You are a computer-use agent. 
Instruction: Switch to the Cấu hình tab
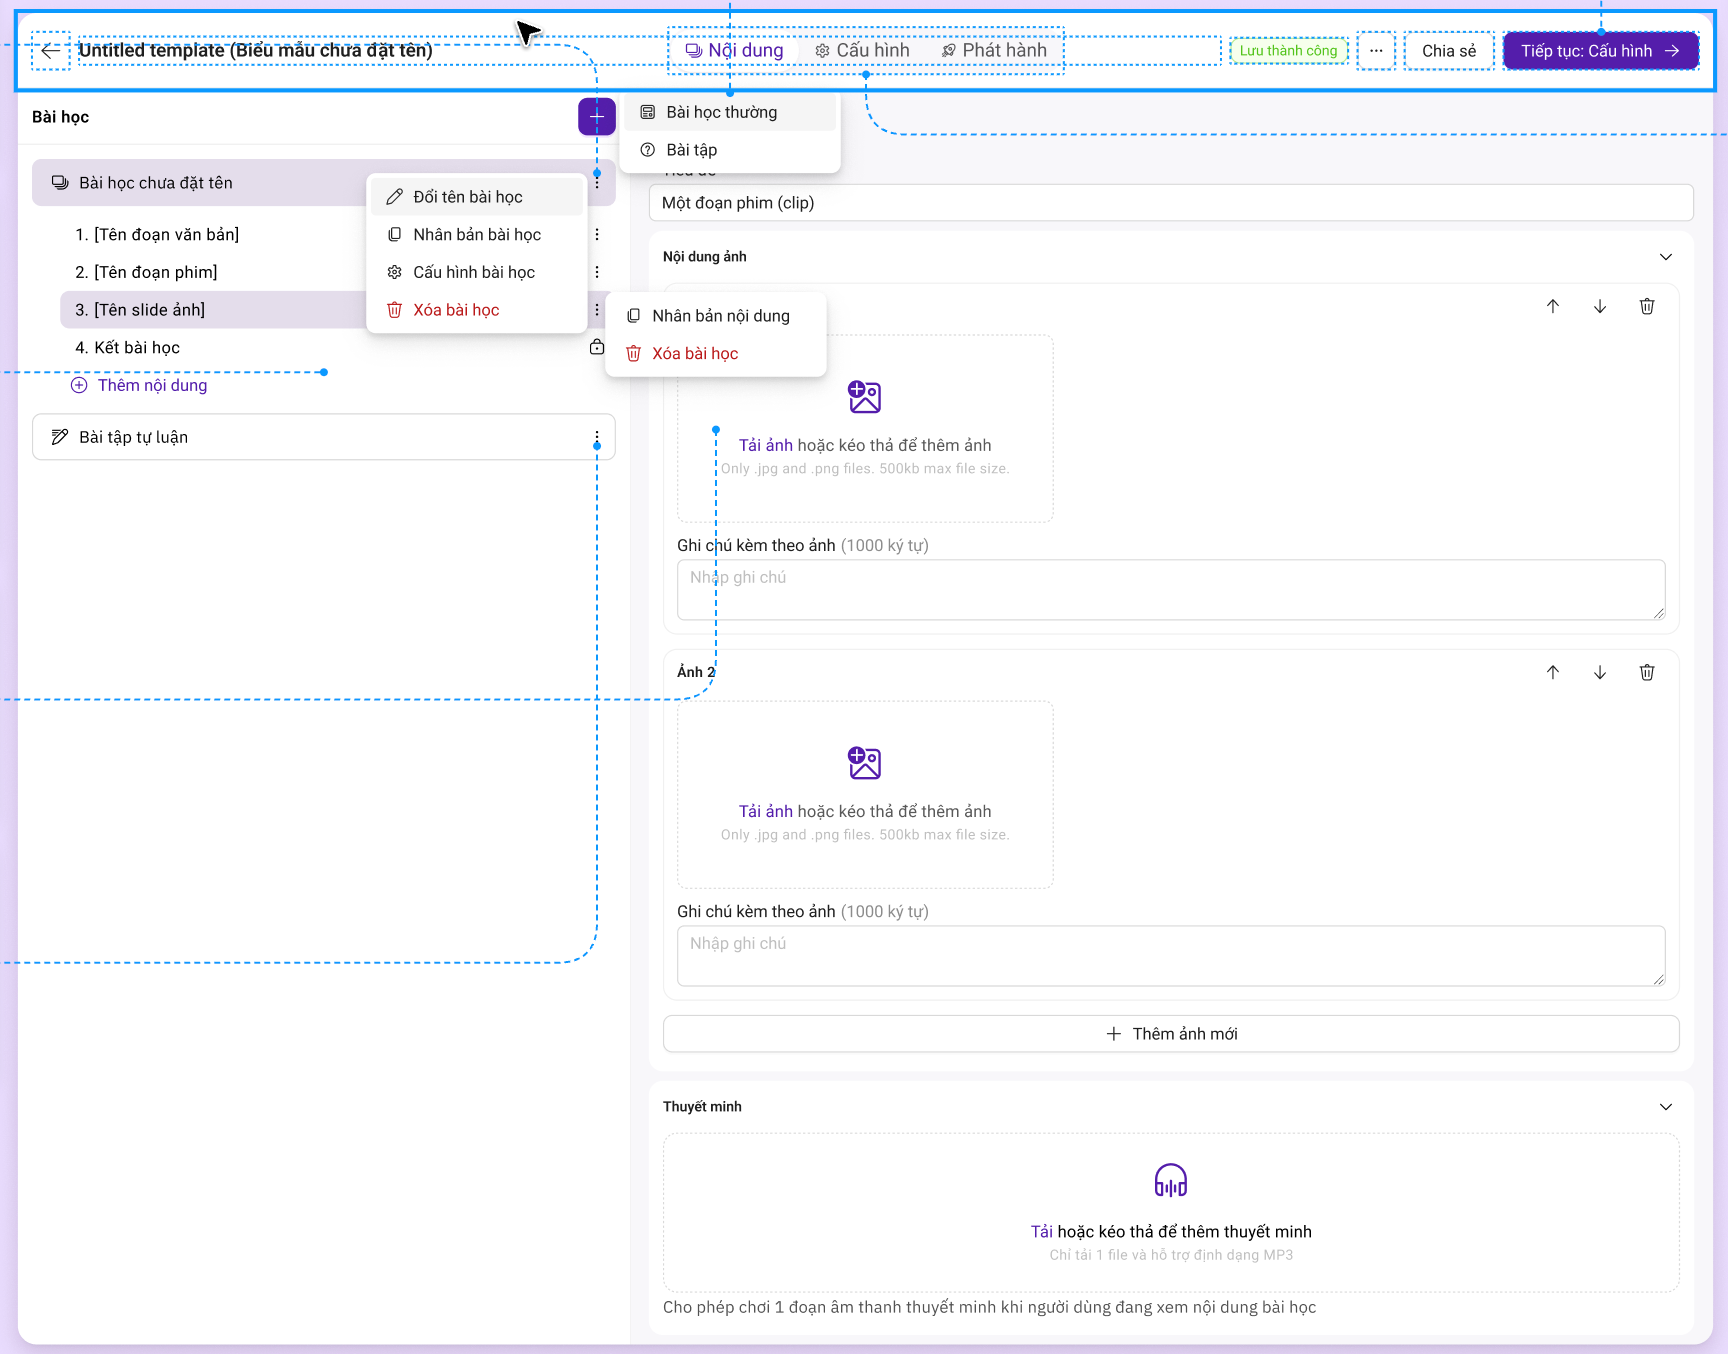[x=862, y=51]
